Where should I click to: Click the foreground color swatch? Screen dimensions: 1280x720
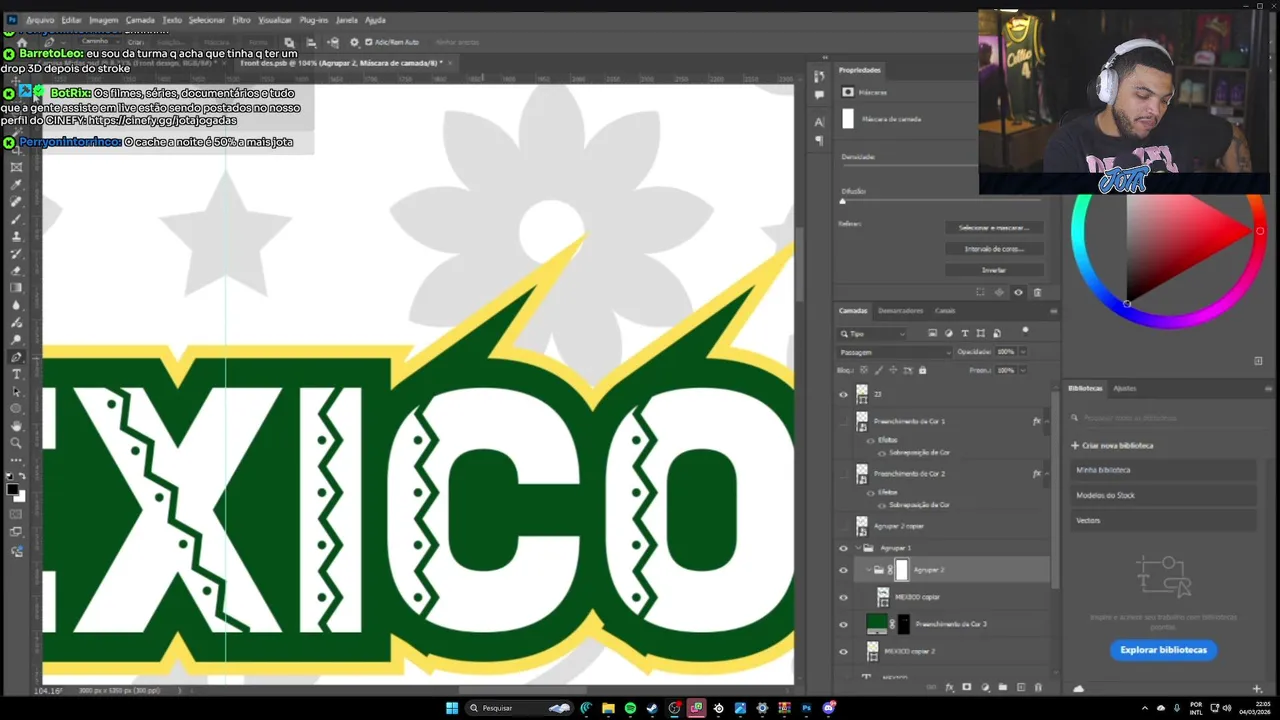12,489
